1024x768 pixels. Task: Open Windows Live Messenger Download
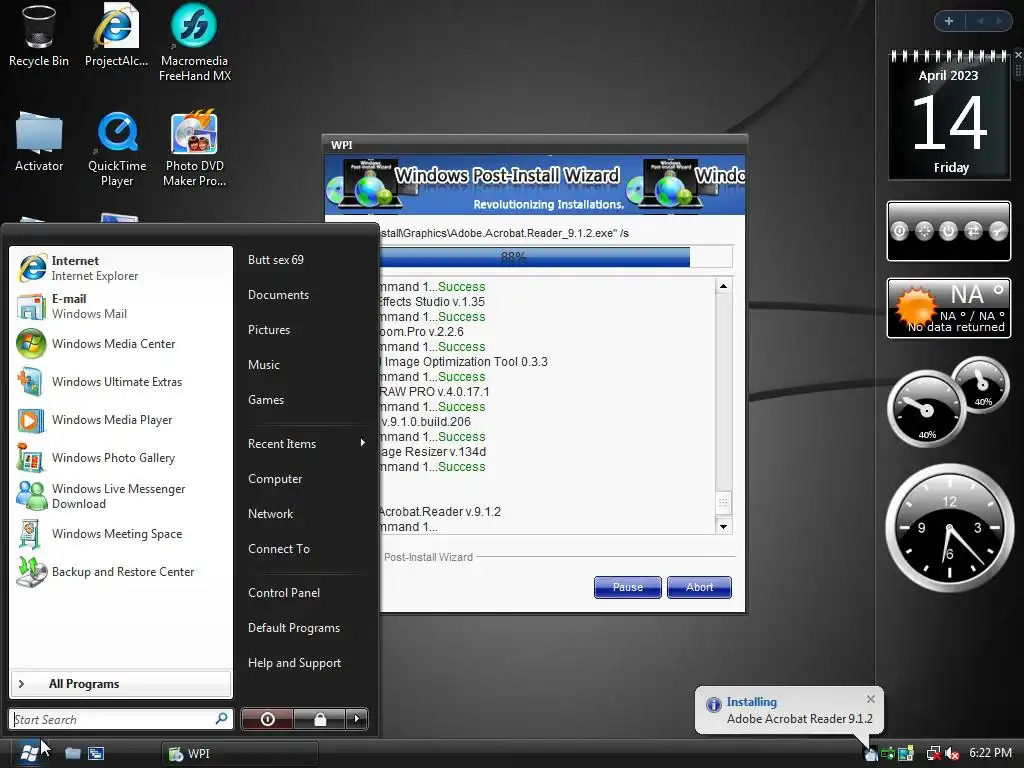(121, 496)
